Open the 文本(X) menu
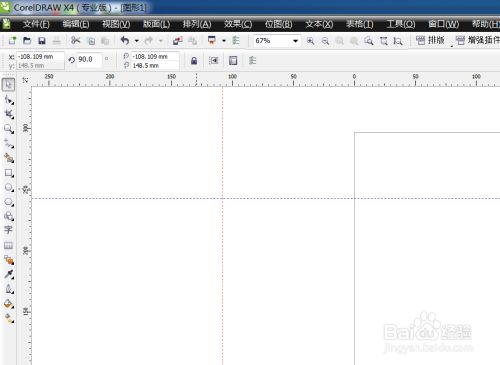Viewport: 500px width, 365px height. point(319,24)
